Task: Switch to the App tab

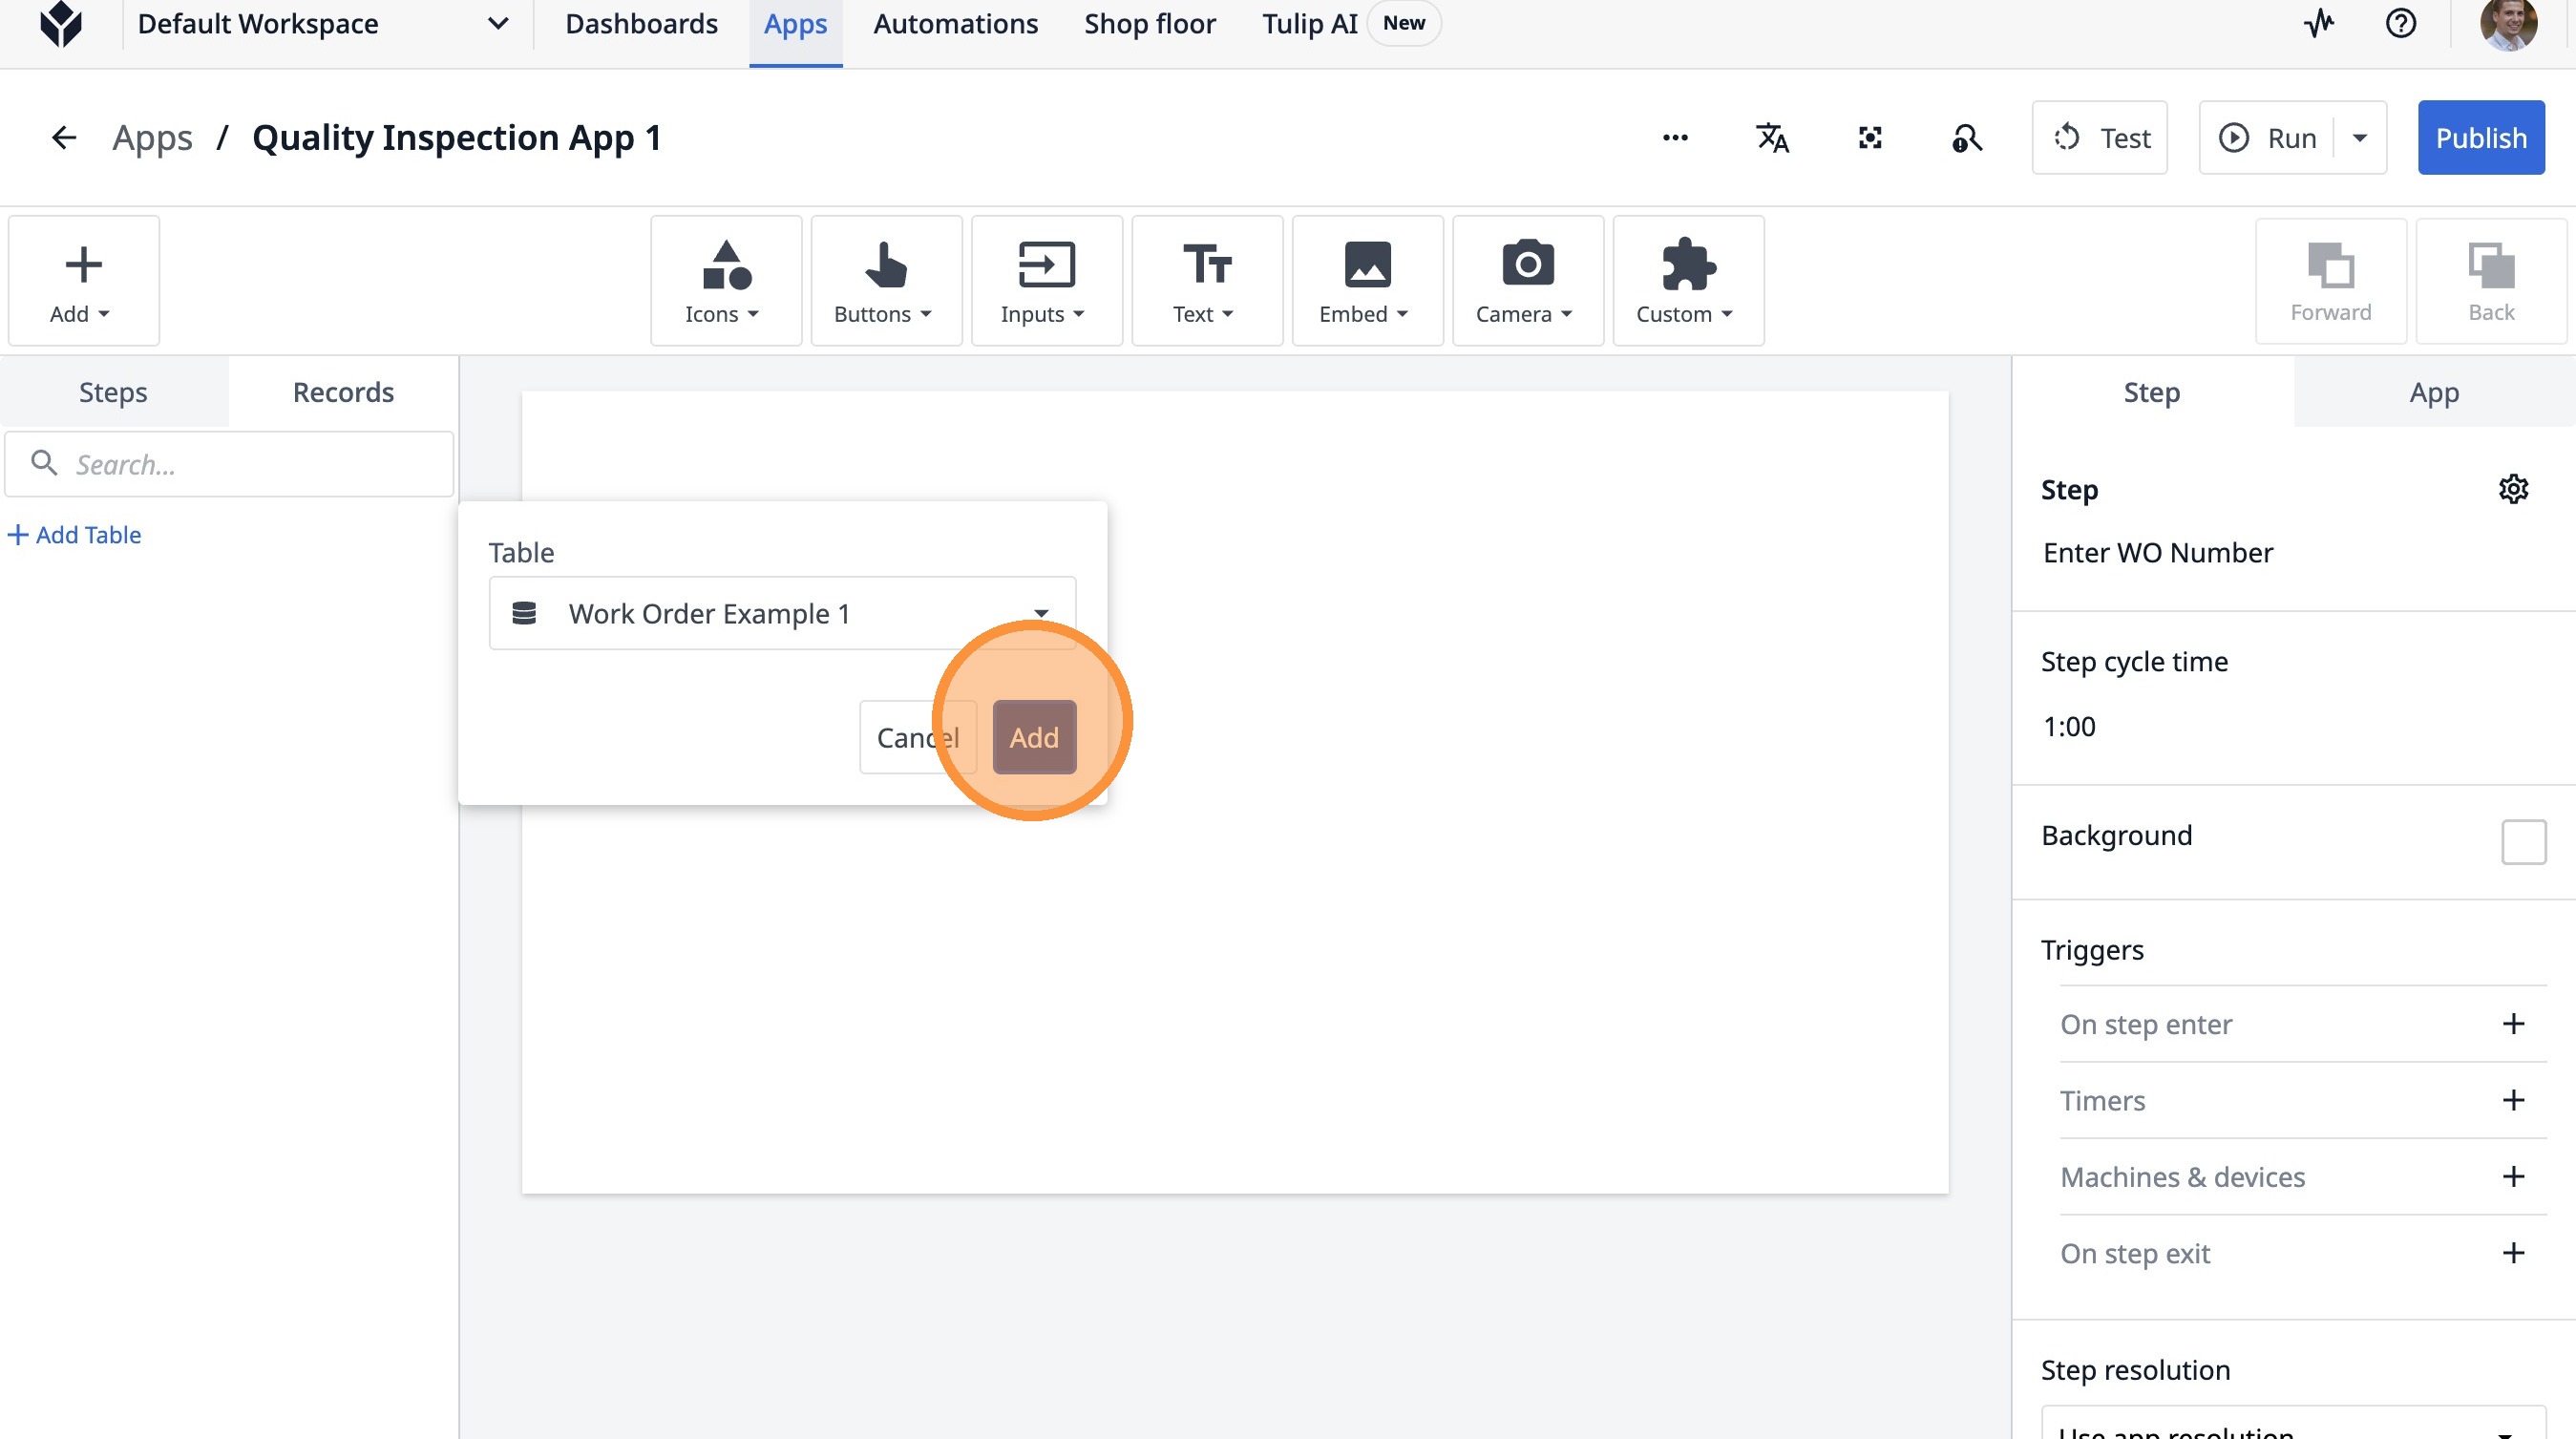Action: [x=2433, y=392]
